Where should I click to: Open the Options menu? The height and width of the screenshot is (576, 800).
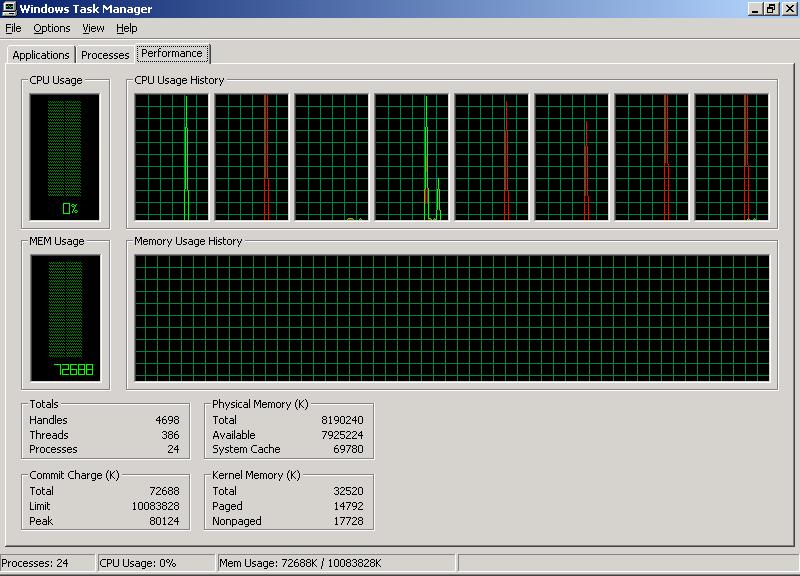(x=51, y=28)
